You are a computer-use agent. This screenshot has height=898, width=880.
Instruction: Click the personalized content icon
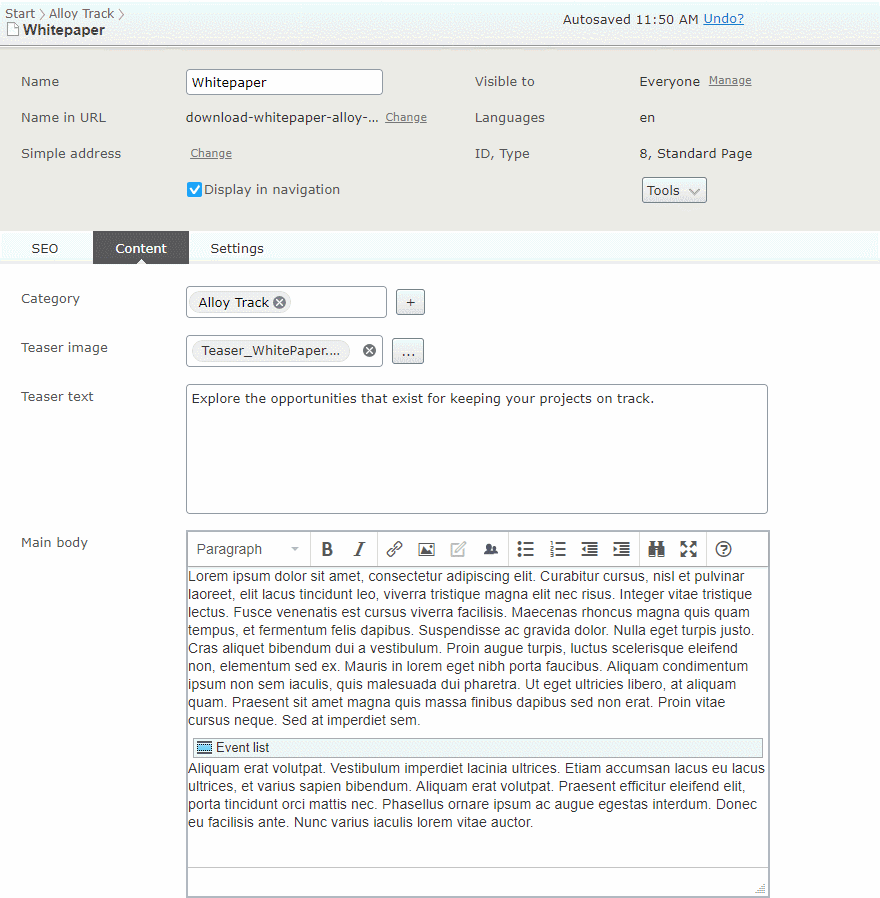tap(490, 549)
